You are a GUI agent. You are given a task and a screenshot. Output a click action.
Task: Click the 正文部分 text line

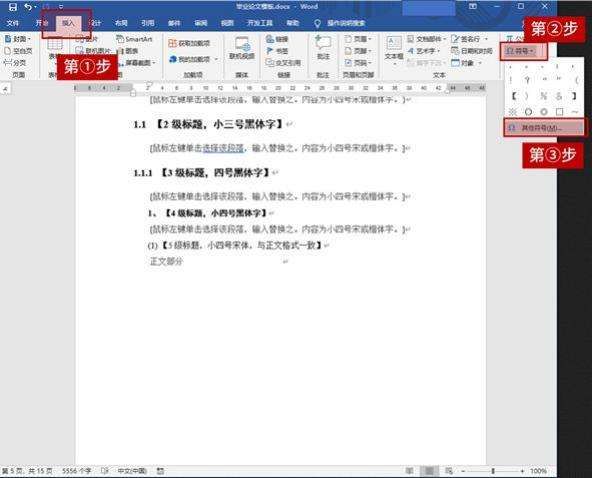pos(166,261)
